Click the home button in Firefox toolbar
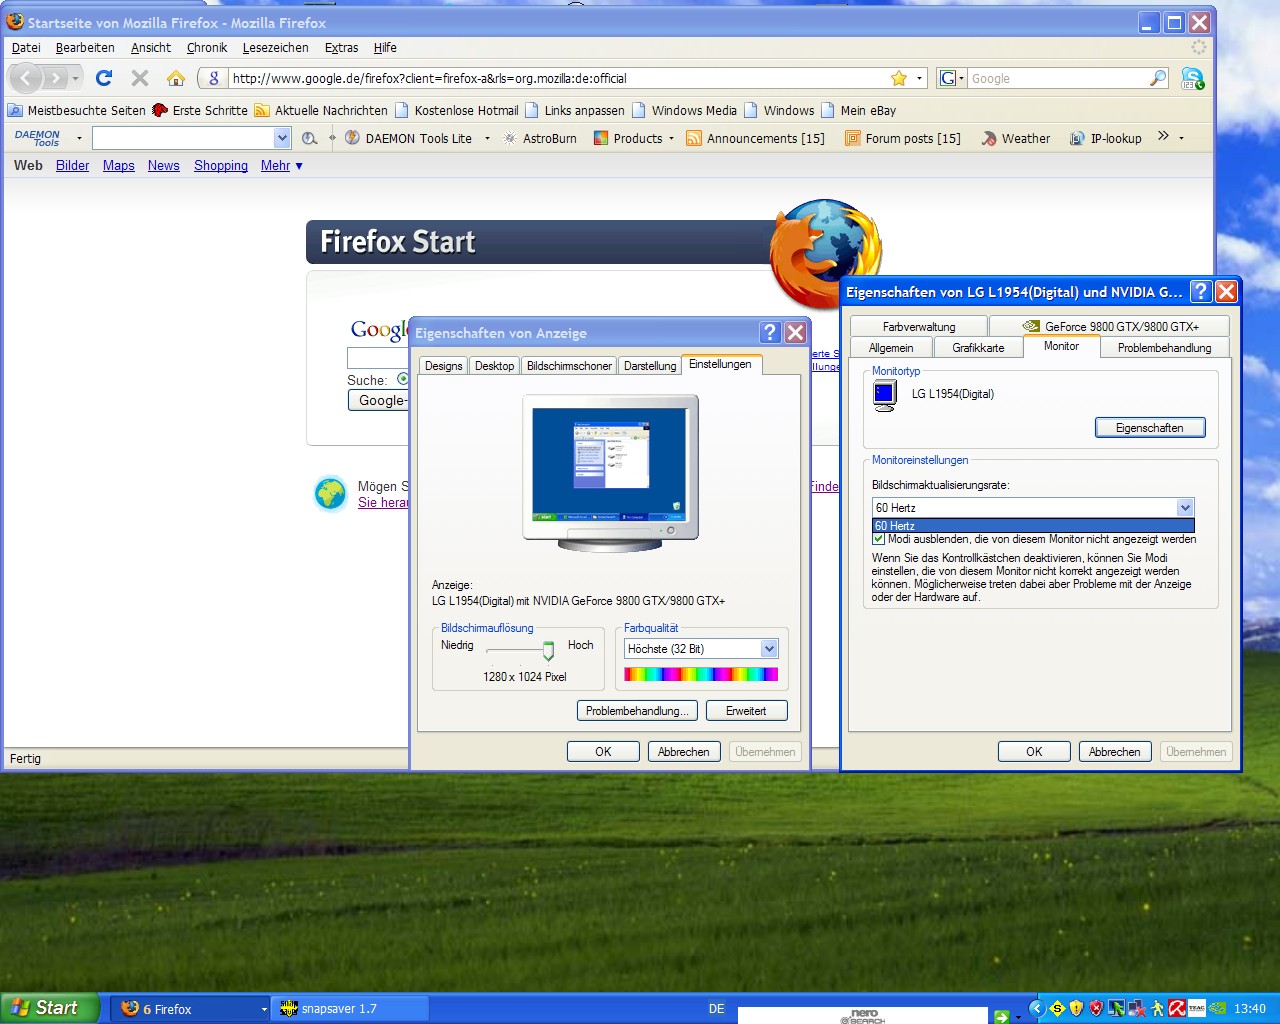1280x1024 pixels. click(x=176, y=78)
